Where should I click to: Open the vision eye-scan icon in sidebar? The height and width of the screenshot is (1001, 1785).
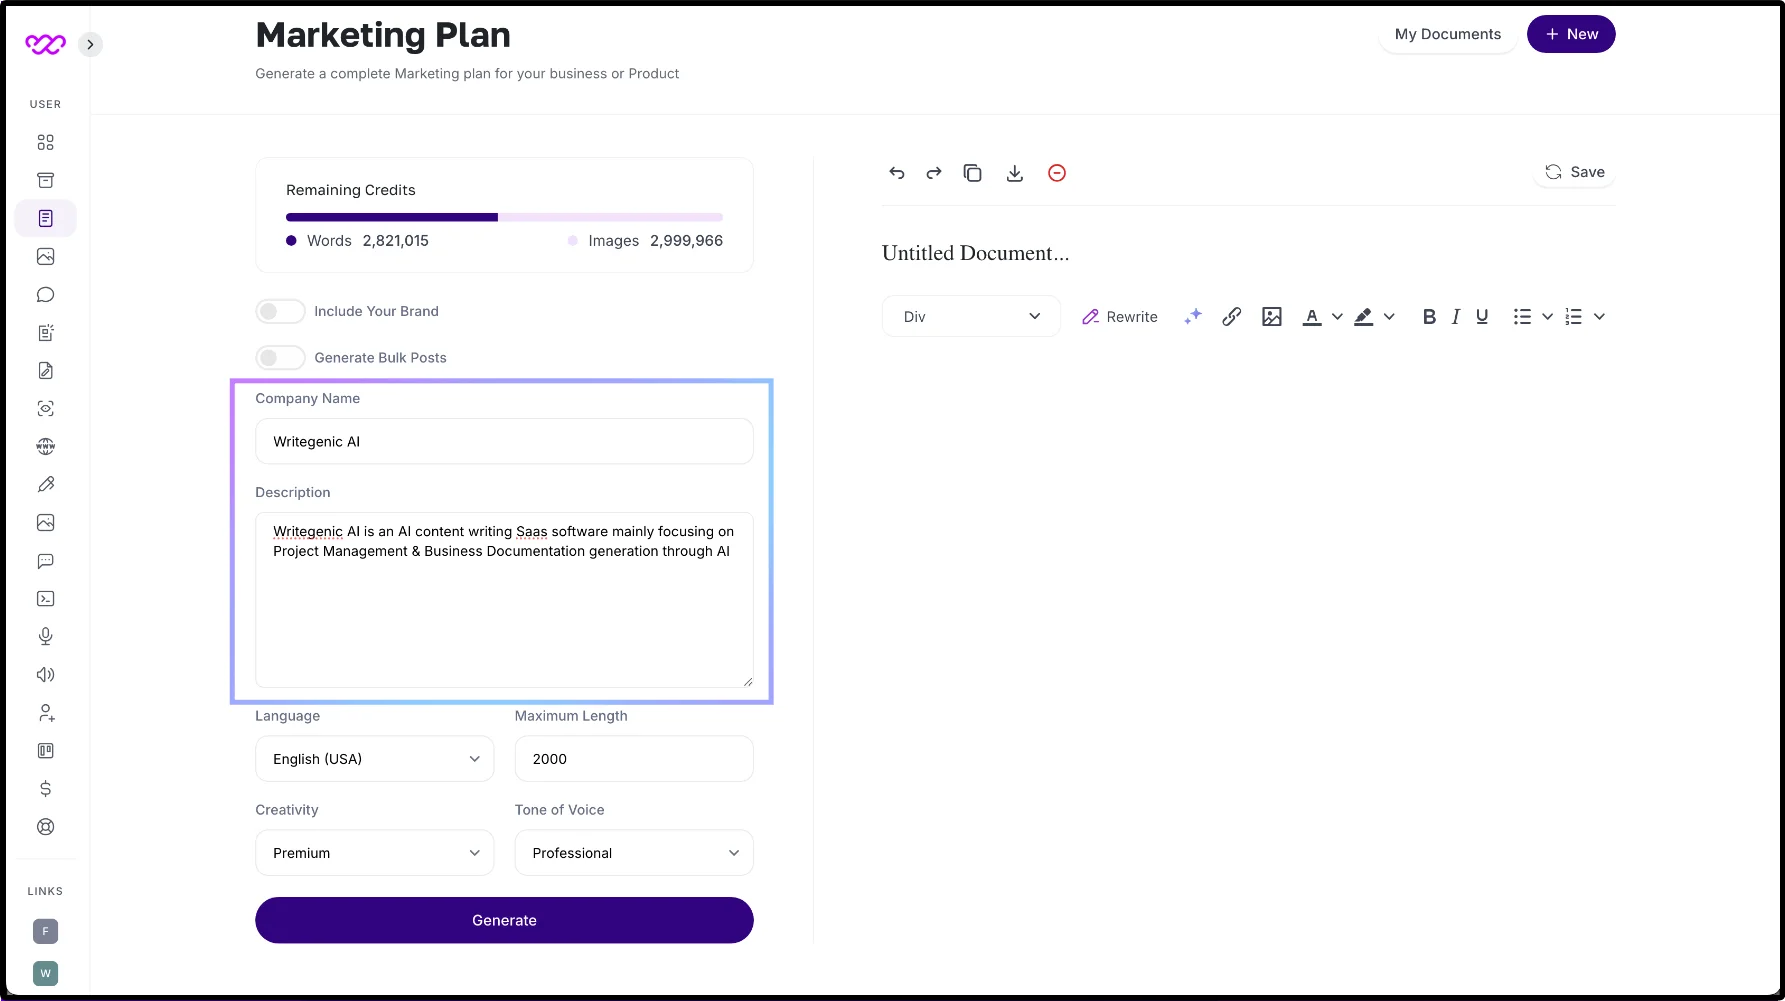point(45,408)
